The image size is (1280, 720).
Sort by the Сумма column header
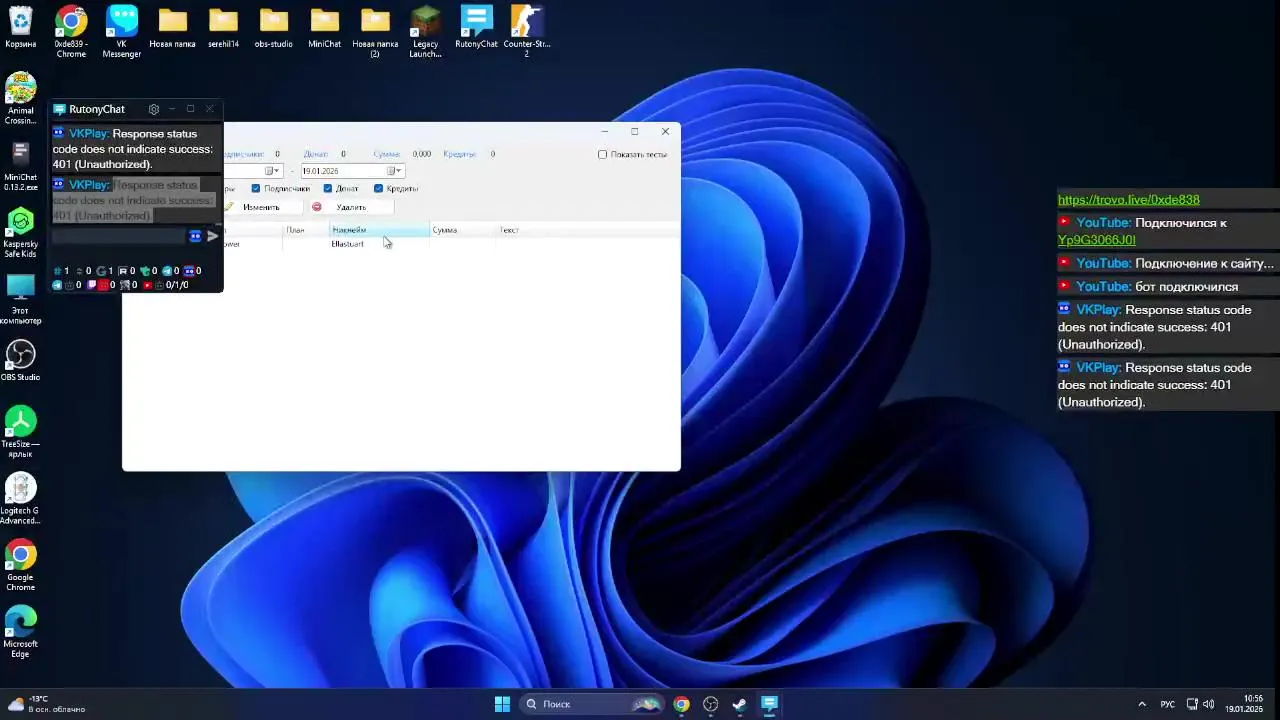click(463, 230)
